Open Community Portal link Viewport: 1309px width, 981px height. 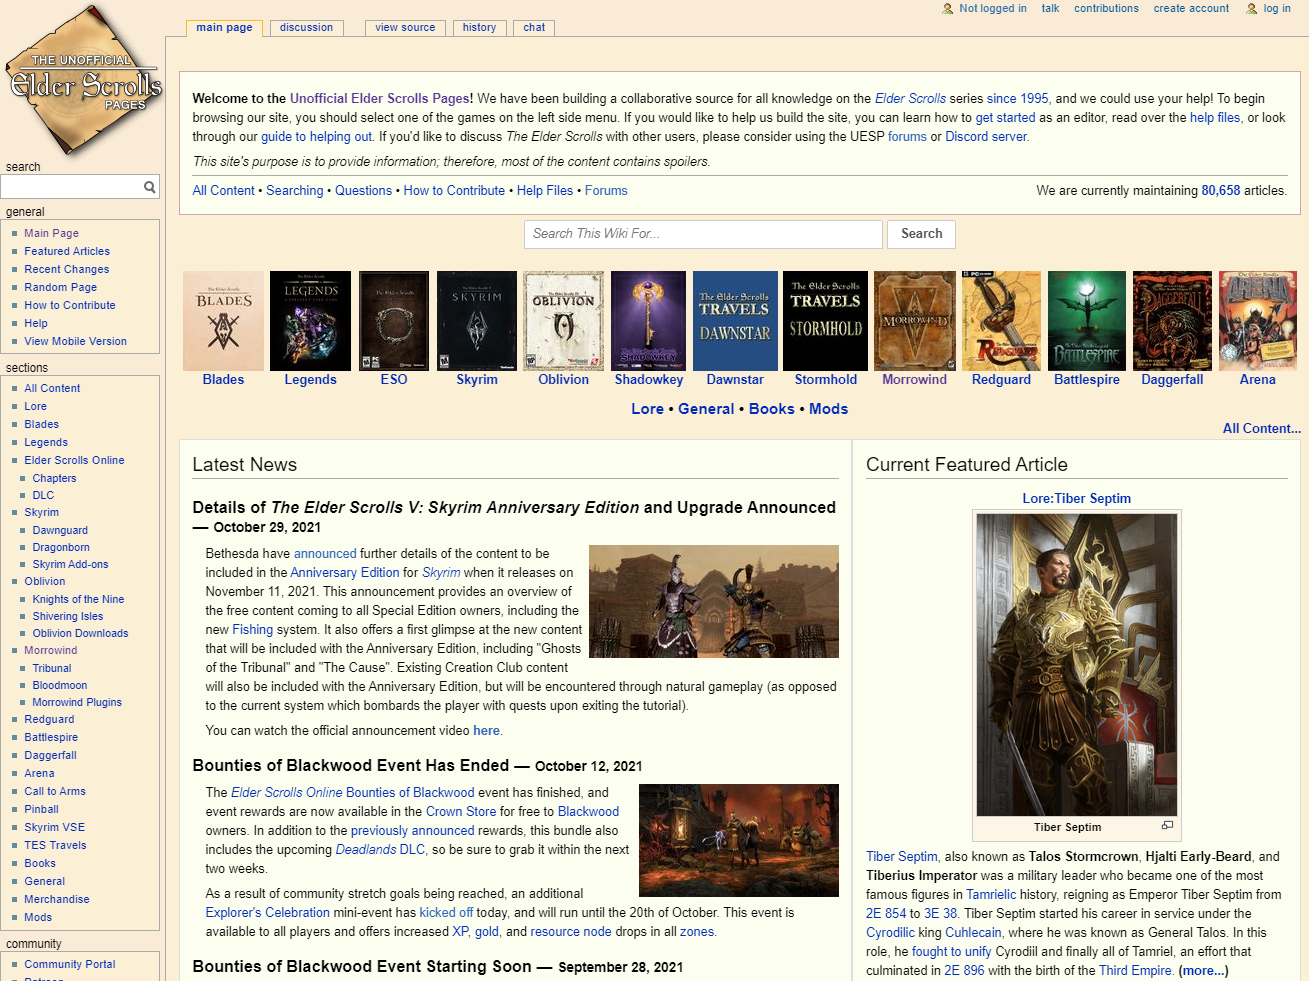coord(70,965)
